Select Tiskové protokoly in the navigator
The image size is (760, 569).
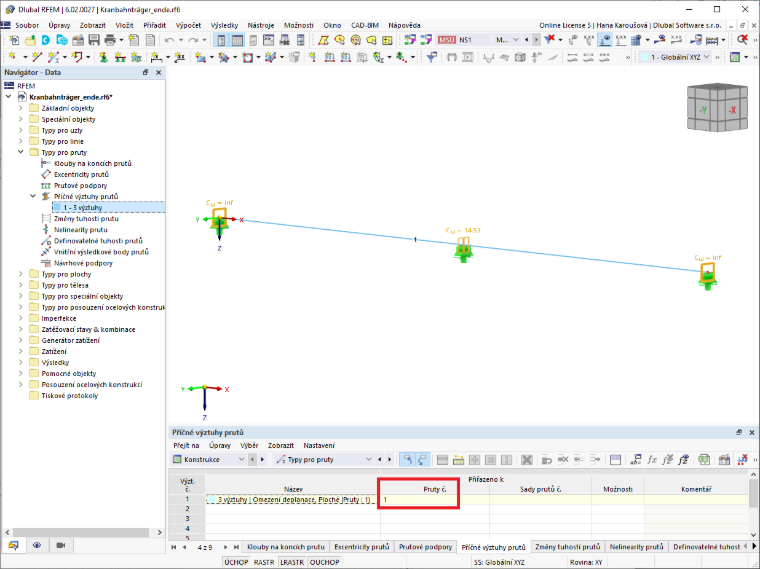pyautogui.click(x=69, y=395)
